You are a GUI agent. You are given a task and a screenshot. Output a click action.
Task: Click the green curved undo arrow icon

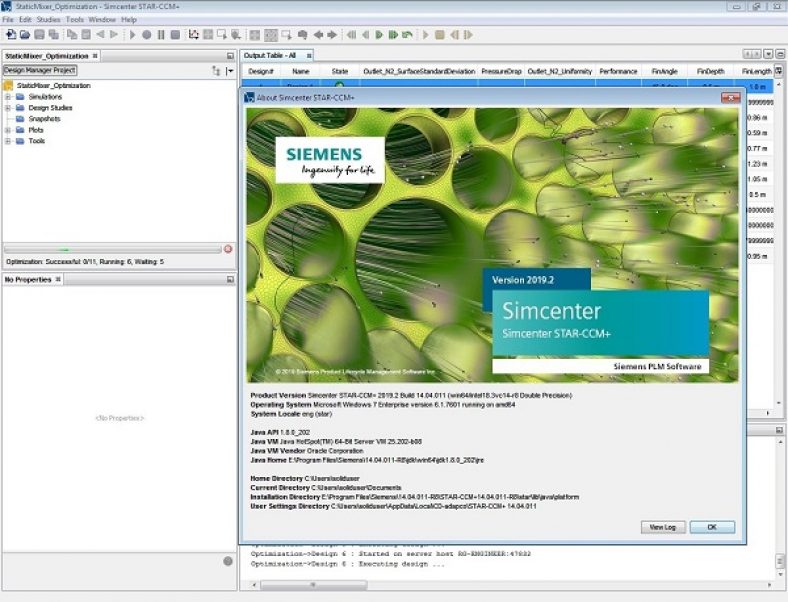(x=408, y=35)
